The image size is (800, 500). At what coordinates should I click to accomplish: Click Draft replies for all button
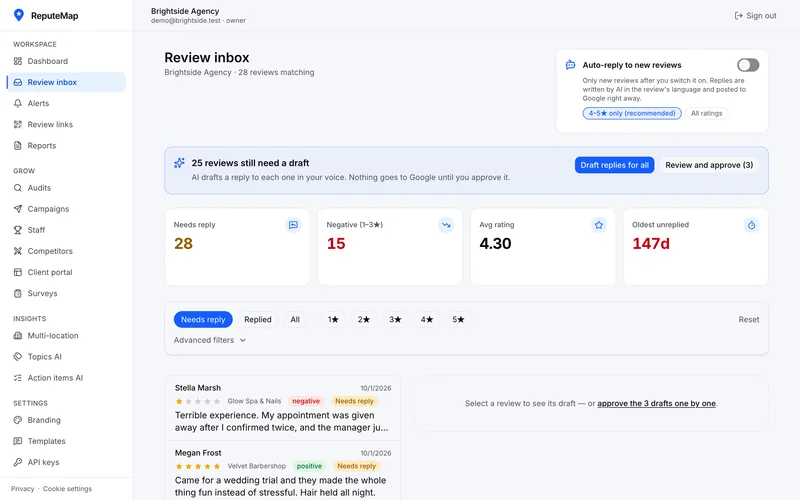pos(614,165)
